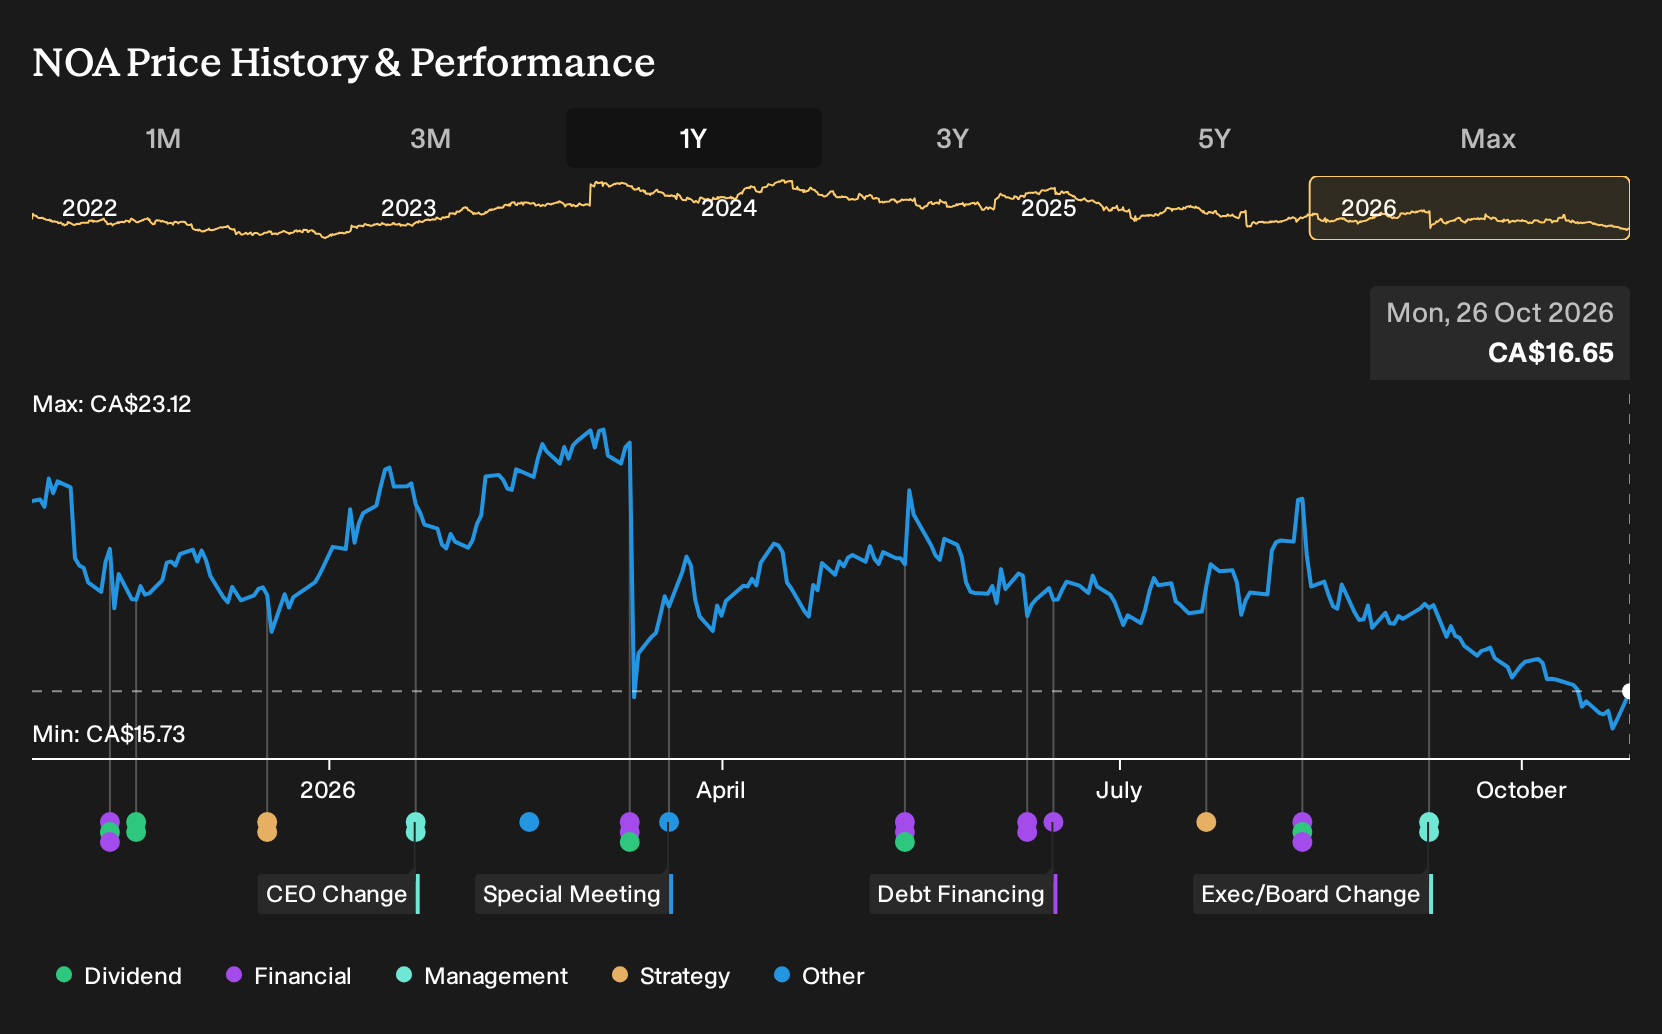Toggle the Dividend legend filter

coord(119,976)
